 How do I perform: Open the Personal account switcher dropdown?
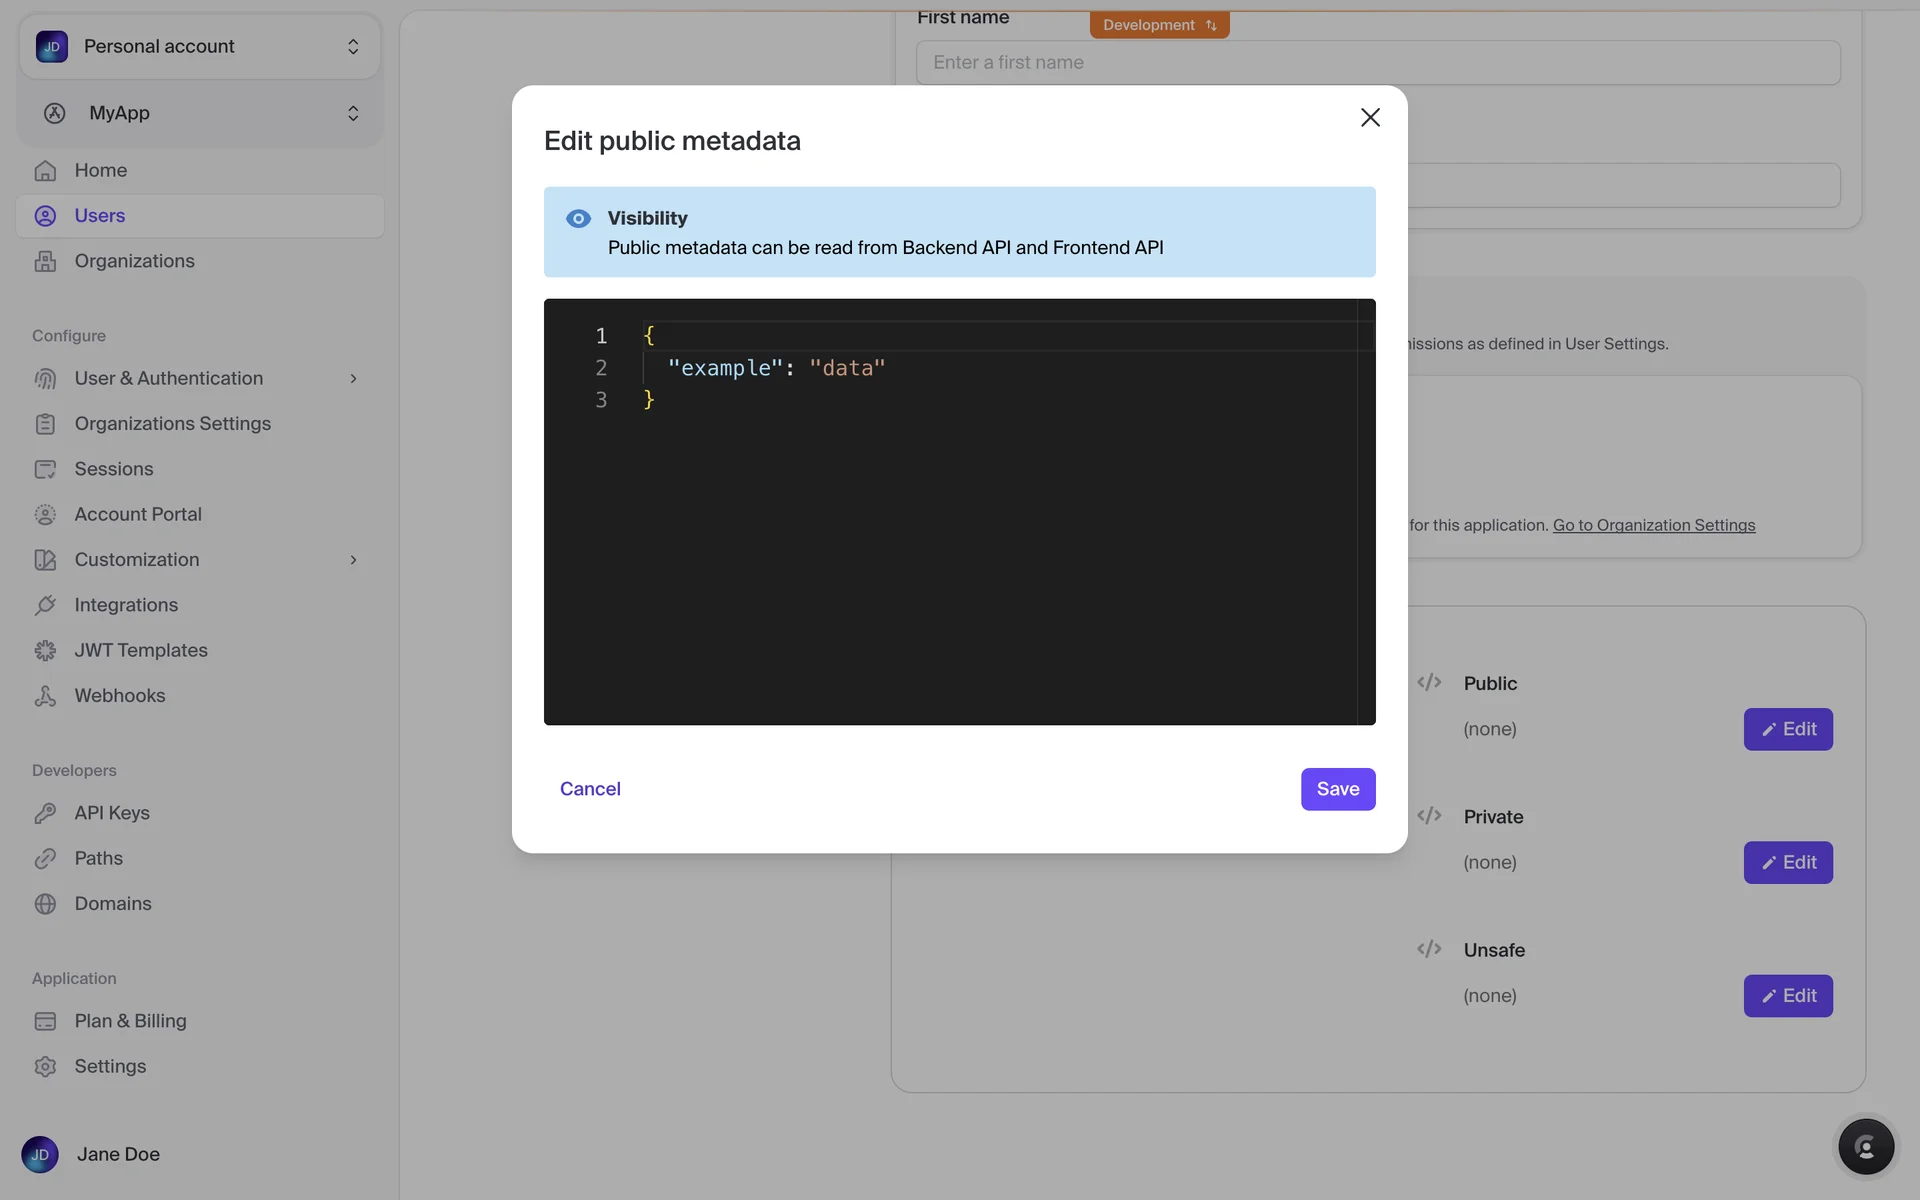click(x=199, y=46)
